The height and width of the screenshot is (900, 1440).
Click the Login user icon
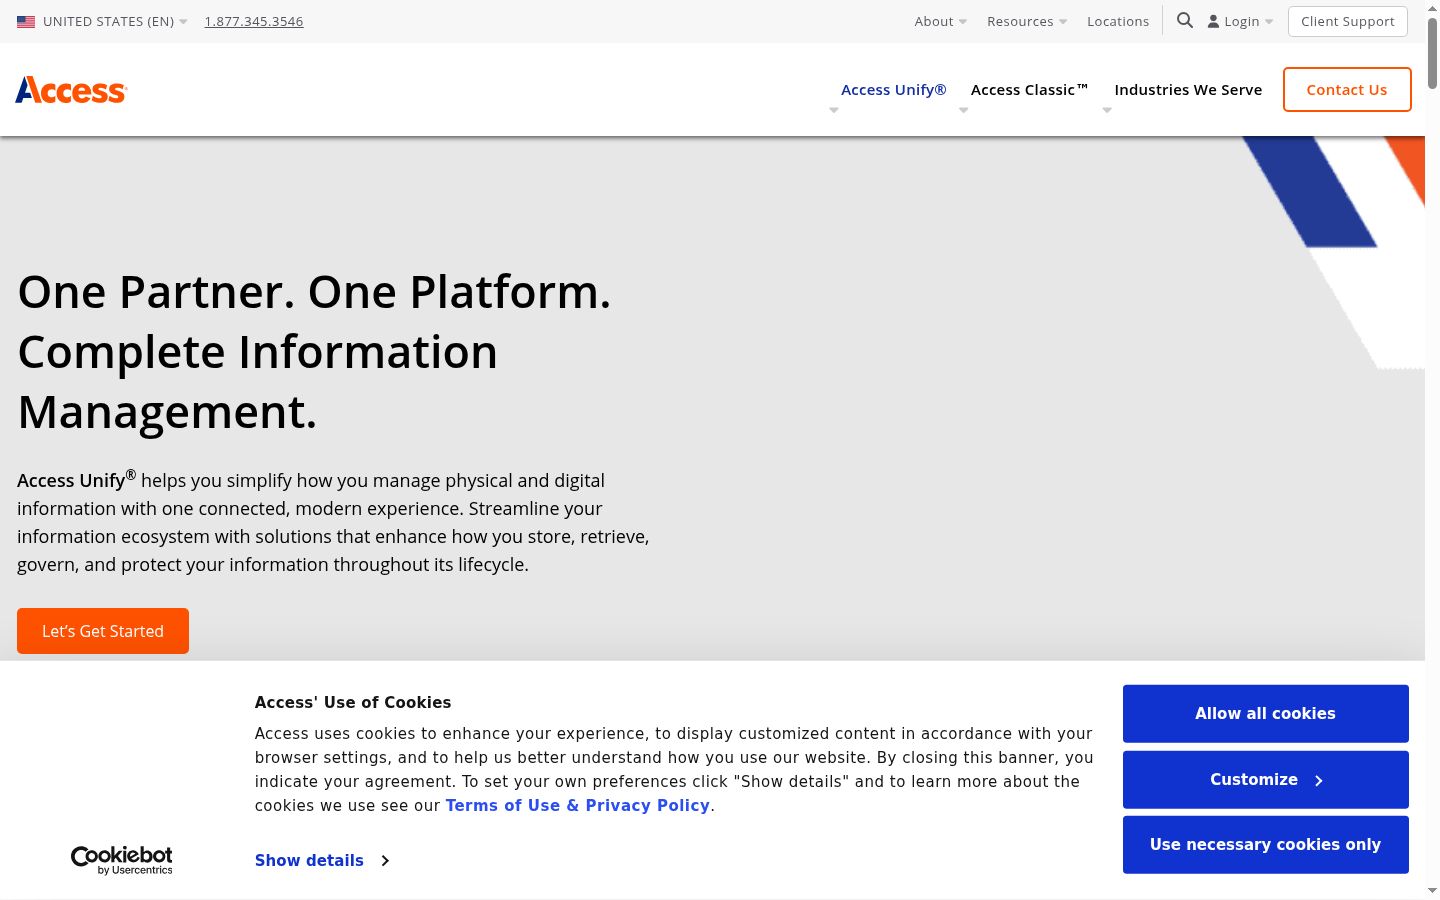[x=1213, y=21]
